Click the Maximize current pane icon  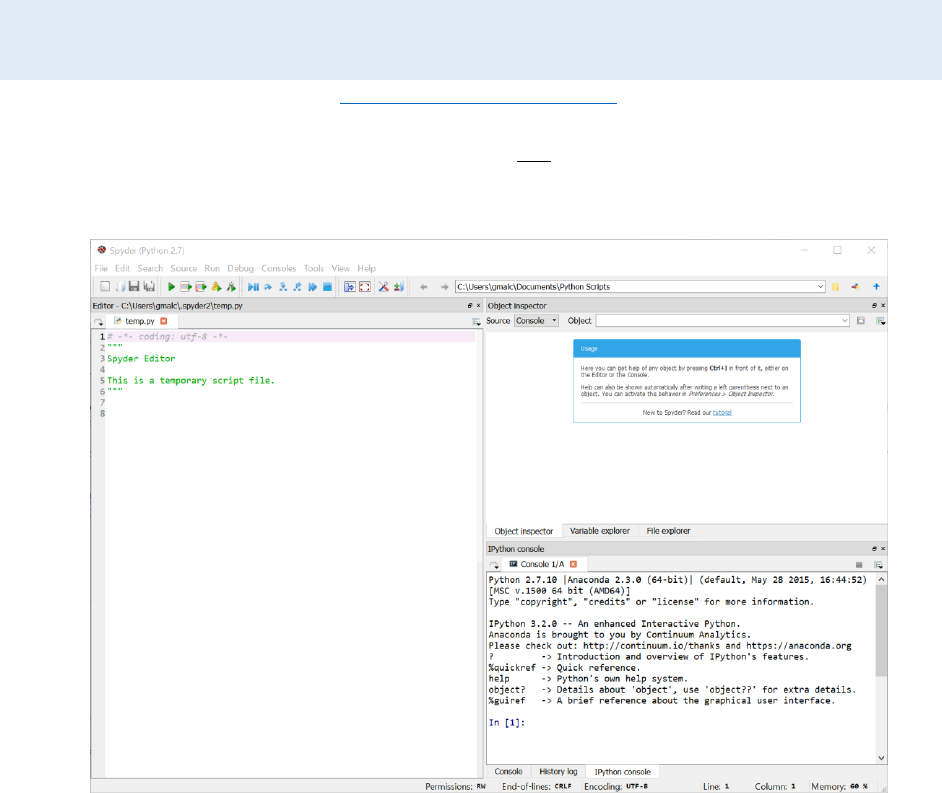[x=350, y=287]
